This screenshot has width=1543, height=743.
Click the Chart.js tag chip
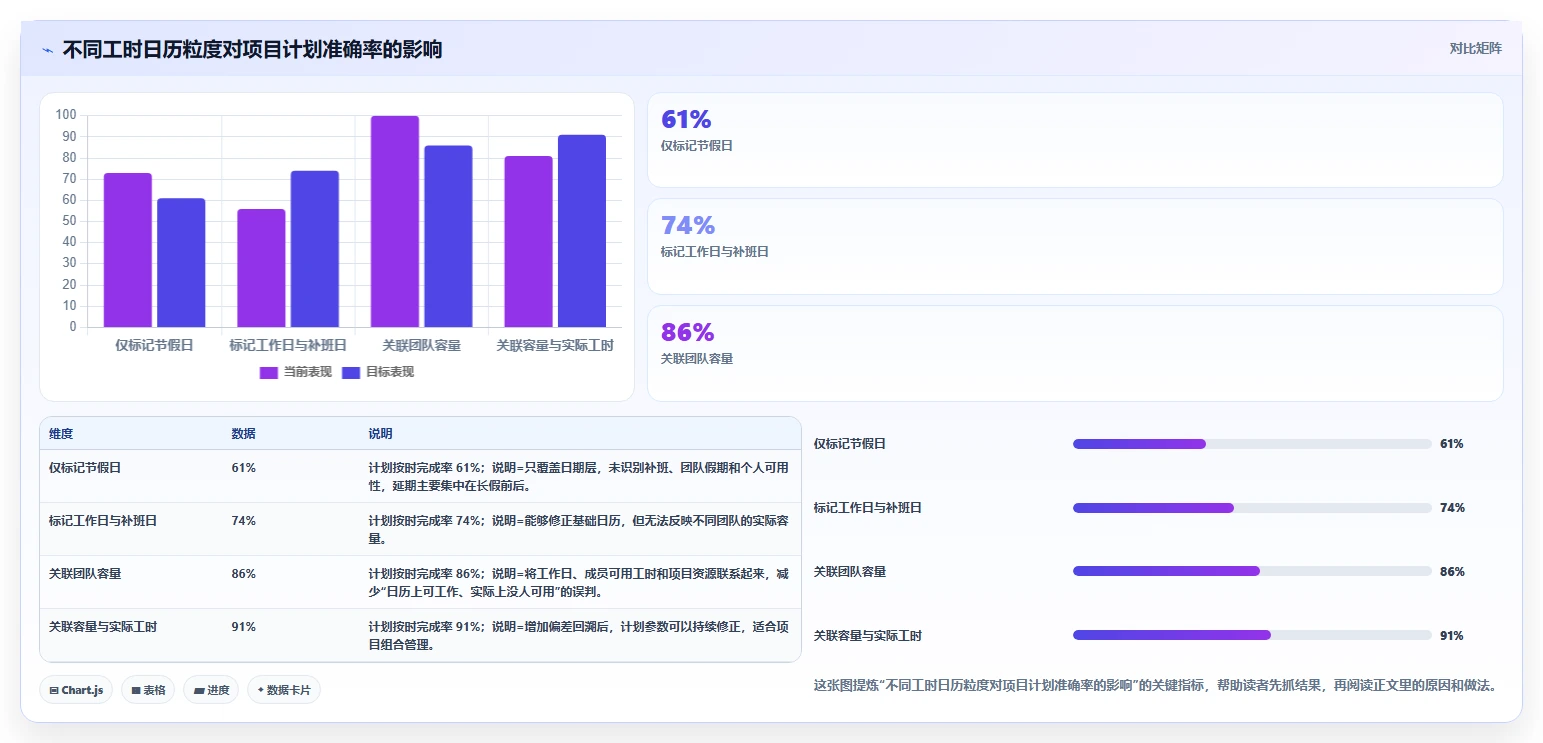tap(76, 690)
